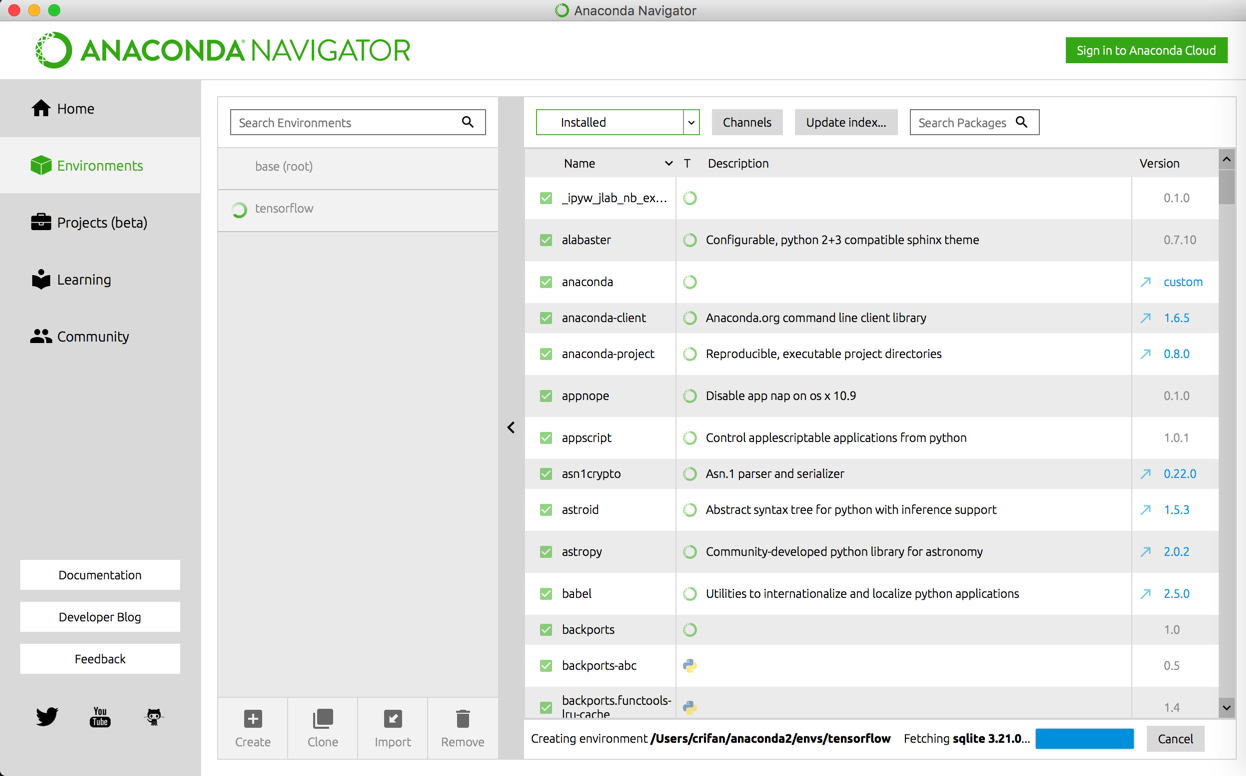This screenshot has width=1246, height=776.
Task: Click the Remove environment trash icon
Action: (463, 719)
